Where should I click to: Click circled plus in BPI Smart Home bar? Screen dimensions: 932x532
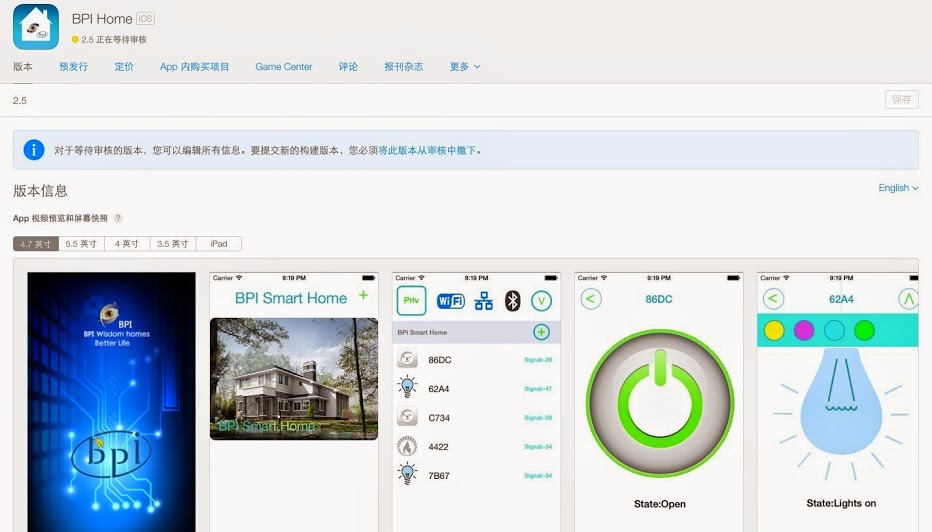coord(541,332)
